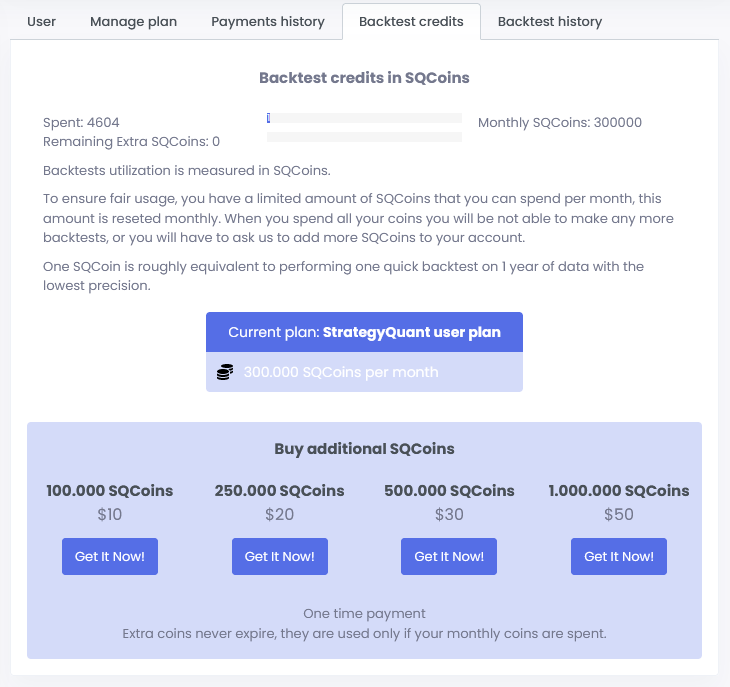Select the Backtest credits tab

[x=411, y=21]
